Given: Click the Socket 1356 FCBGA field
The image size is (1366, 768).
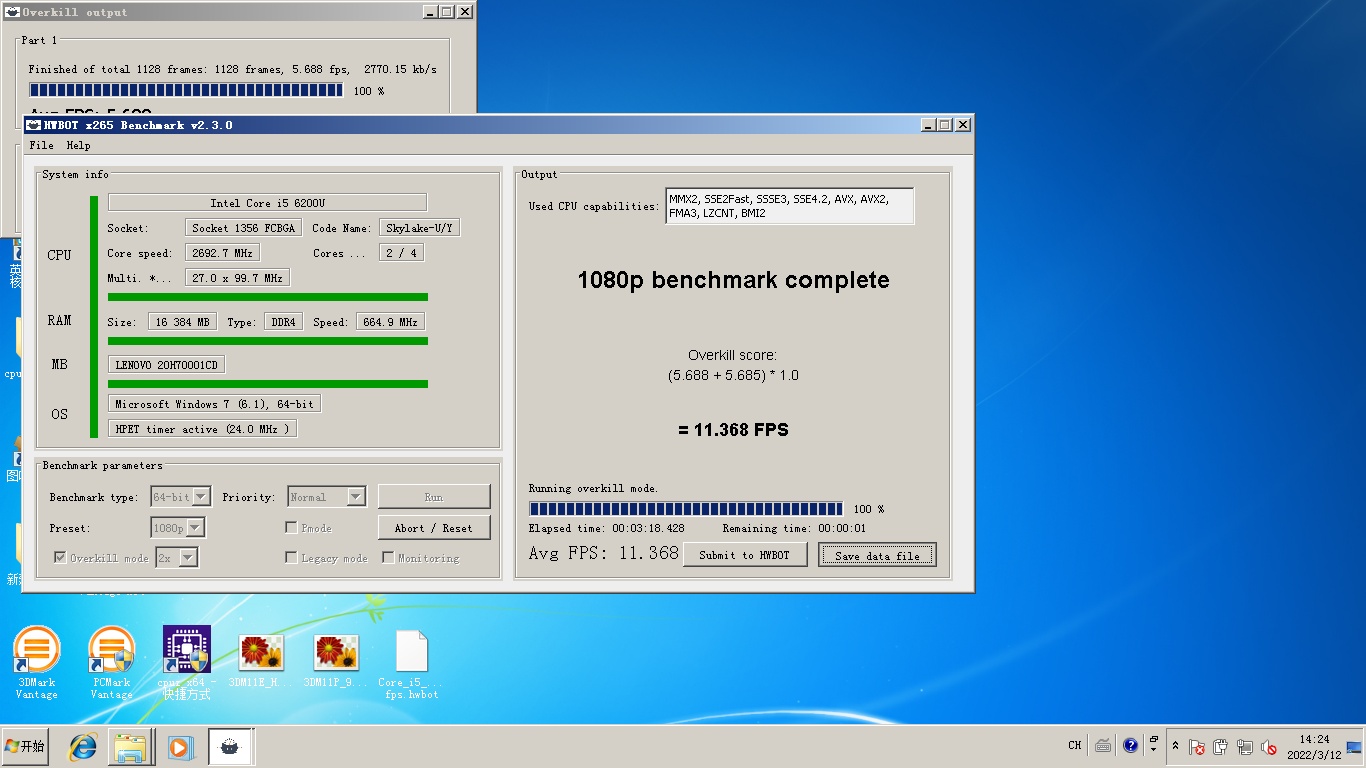Looking at the screenshot, I should [x=243, y=228].
